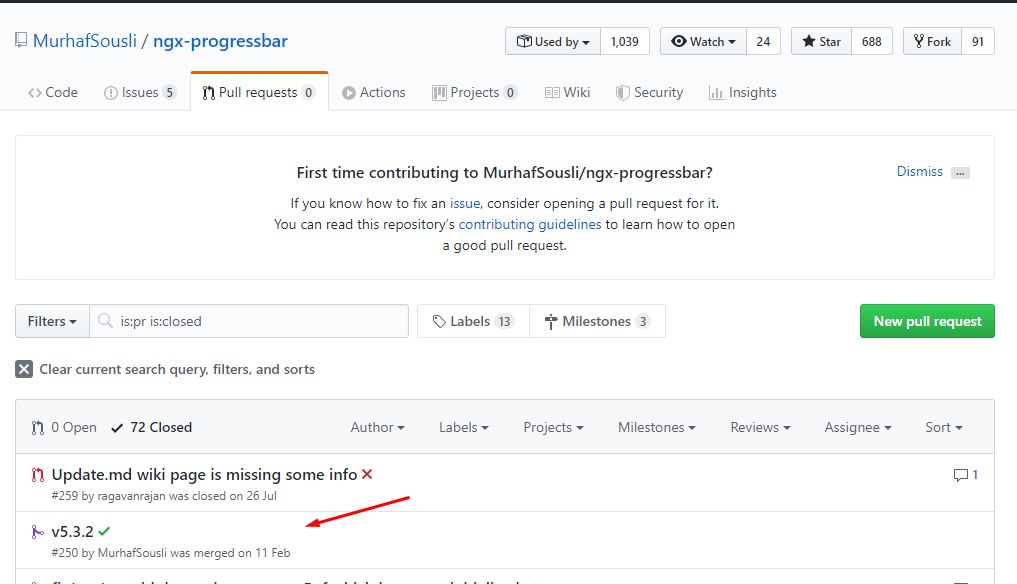Viewport: 1017px width, 584px height.
Task: Open the Milestones 3 button
Action: click(x=597, y=321)
